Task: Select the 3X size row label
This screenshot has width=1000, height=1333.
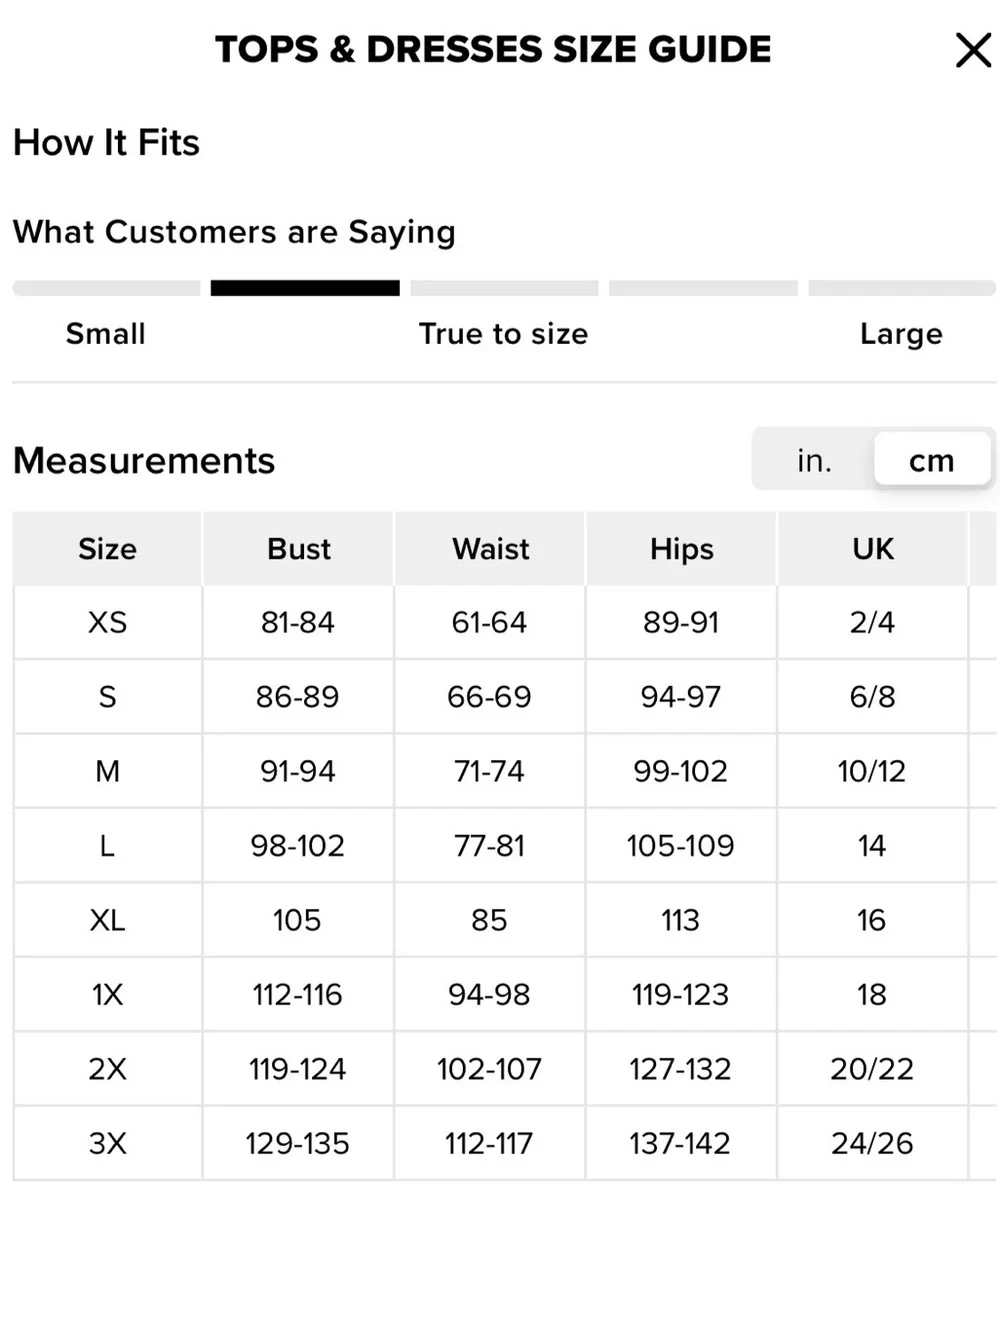Action: point(107,1143)
